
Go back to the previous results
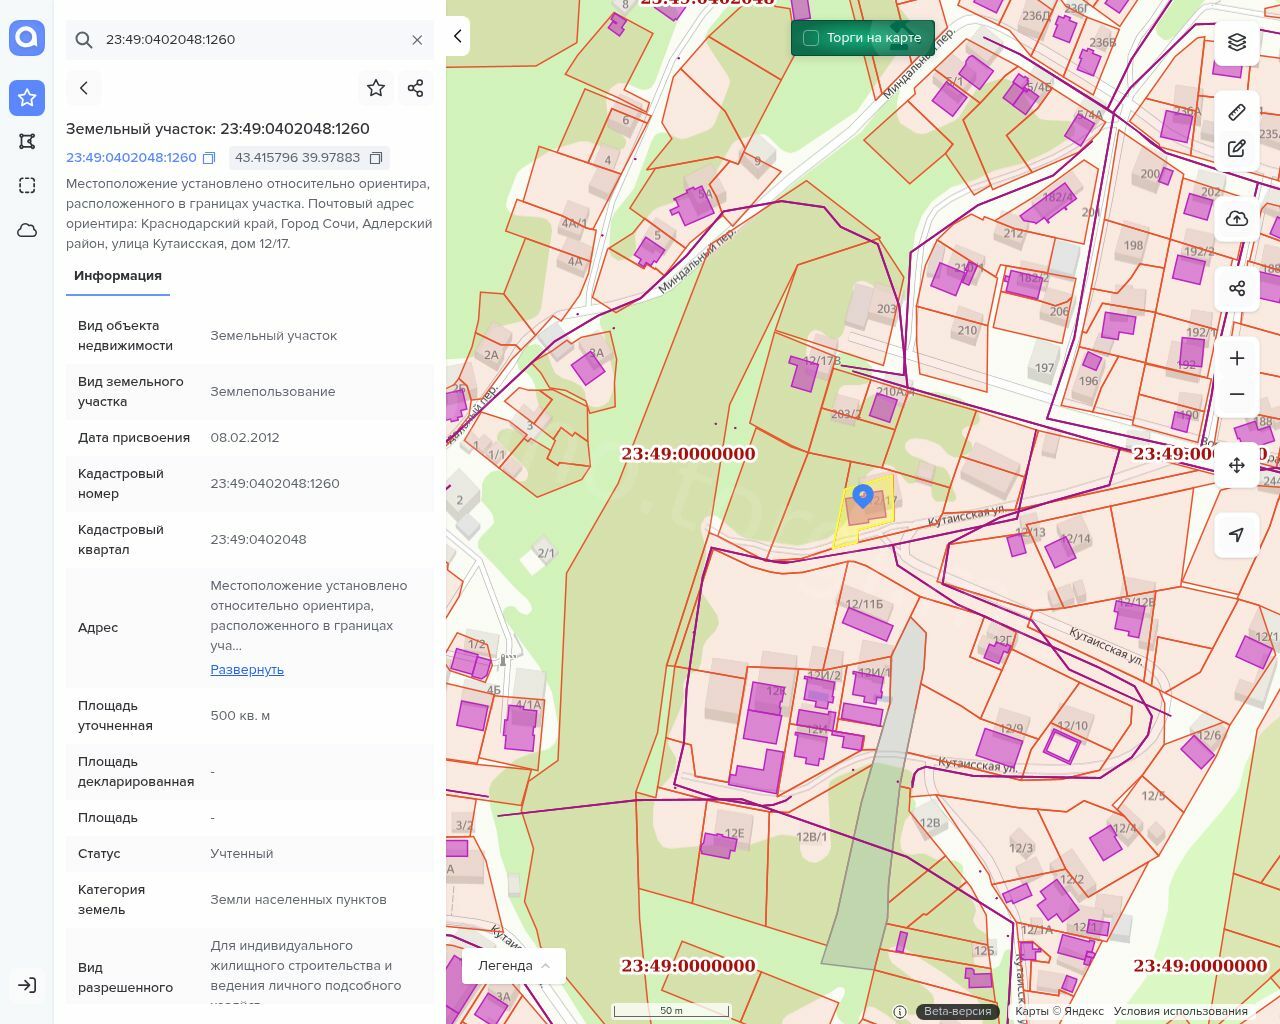click(84, 88)
